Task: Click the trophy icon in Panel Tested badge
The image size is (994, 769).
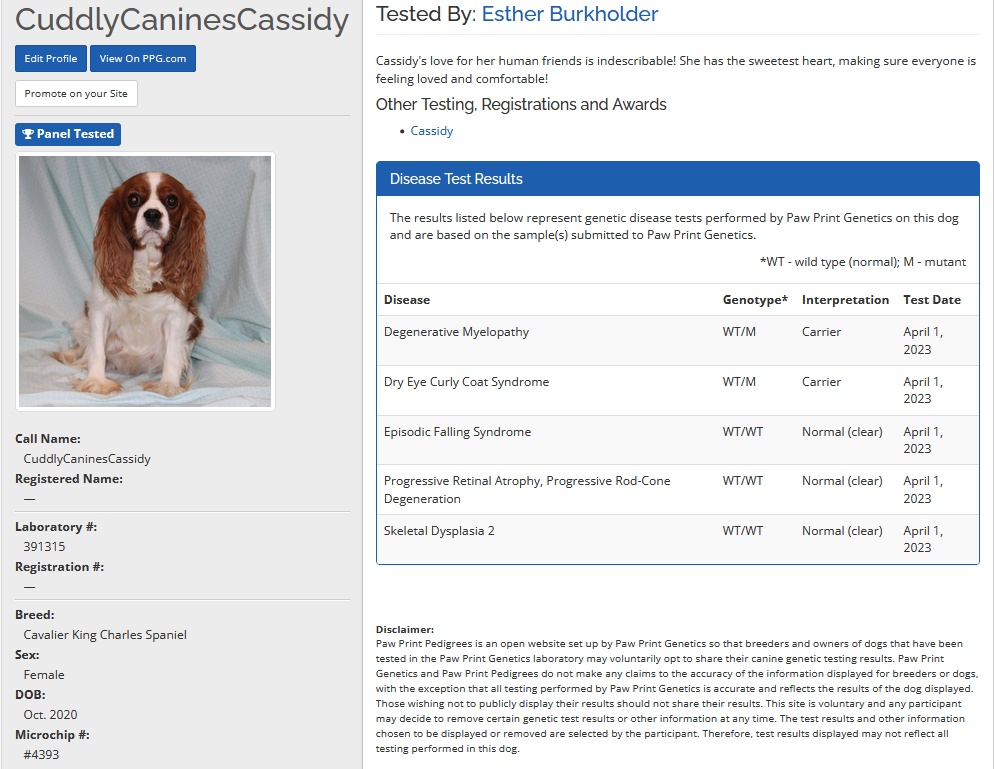Action: (28, 134)
